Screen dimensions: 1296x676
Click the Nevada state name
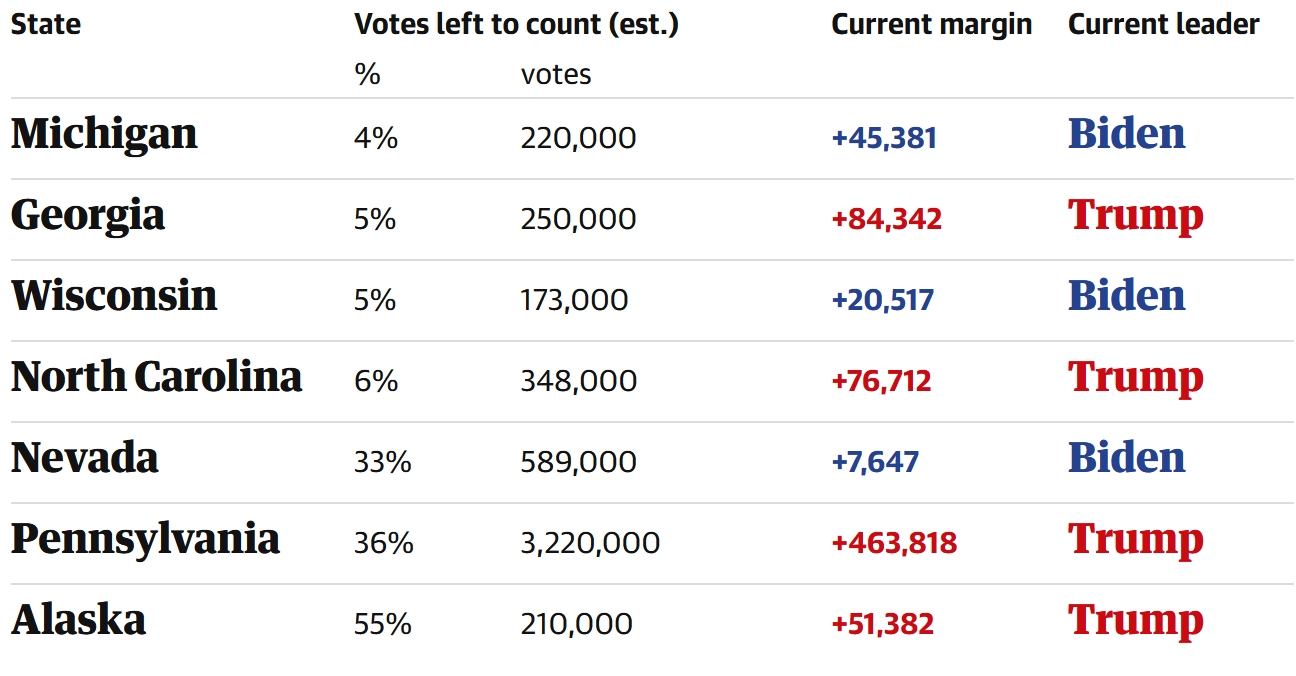tap(85, 458)
